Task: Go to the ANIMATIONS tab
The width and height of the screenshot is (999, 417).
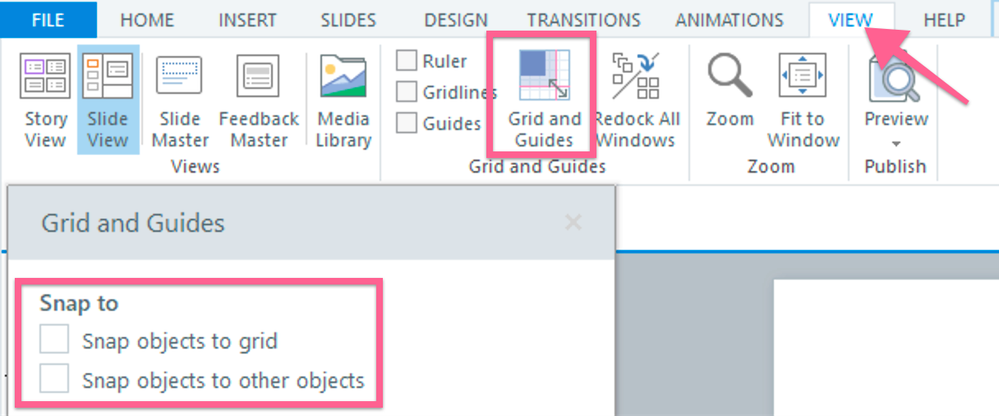Action: tap(729, 19)
